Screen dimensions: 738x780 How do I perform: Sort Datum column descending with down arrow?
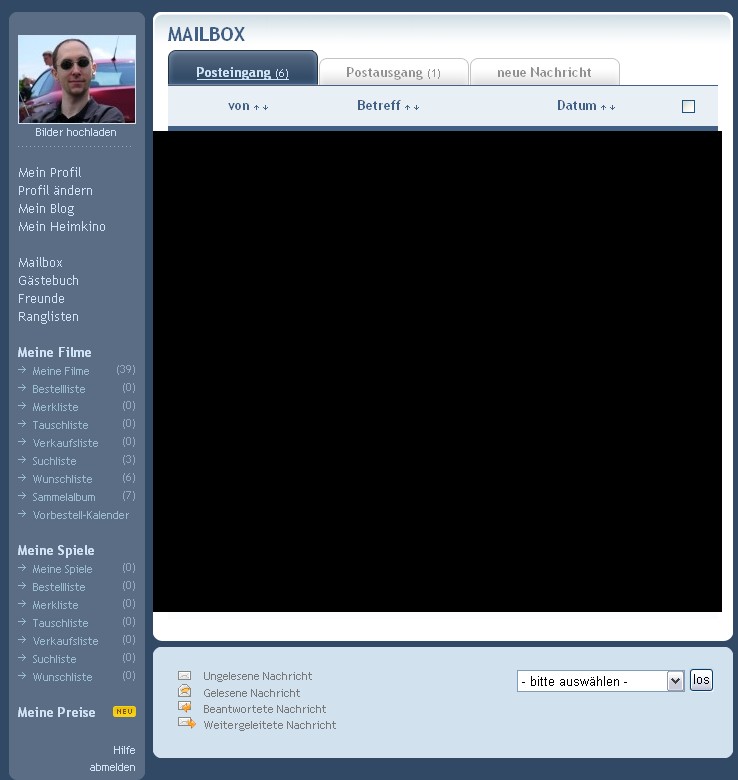pos(612,107)
